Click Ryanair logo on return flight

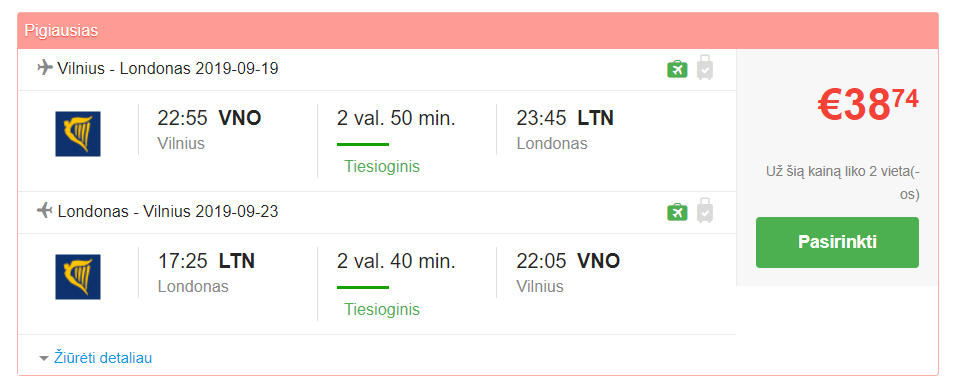[x=78, y=277]
